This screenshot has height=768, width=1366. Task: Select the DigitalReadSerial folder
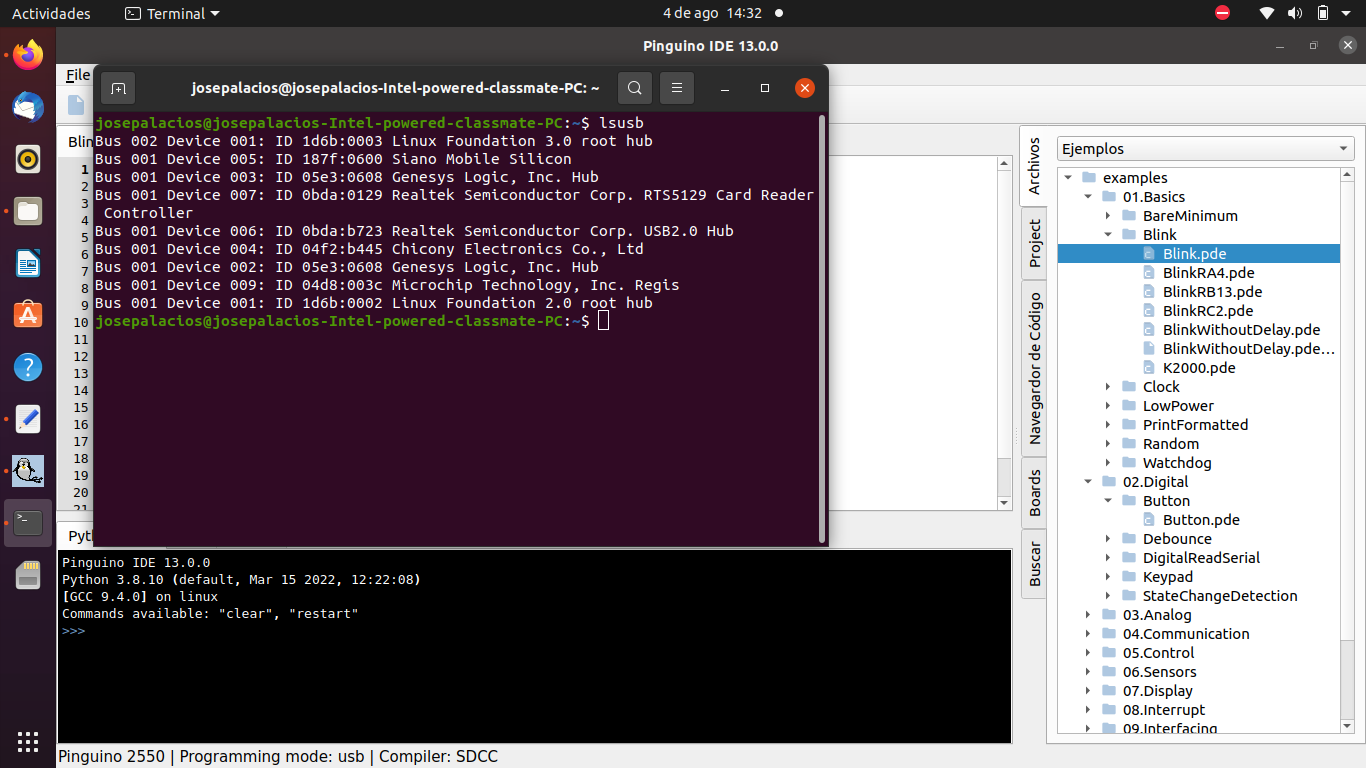[x=1201, y=558]
